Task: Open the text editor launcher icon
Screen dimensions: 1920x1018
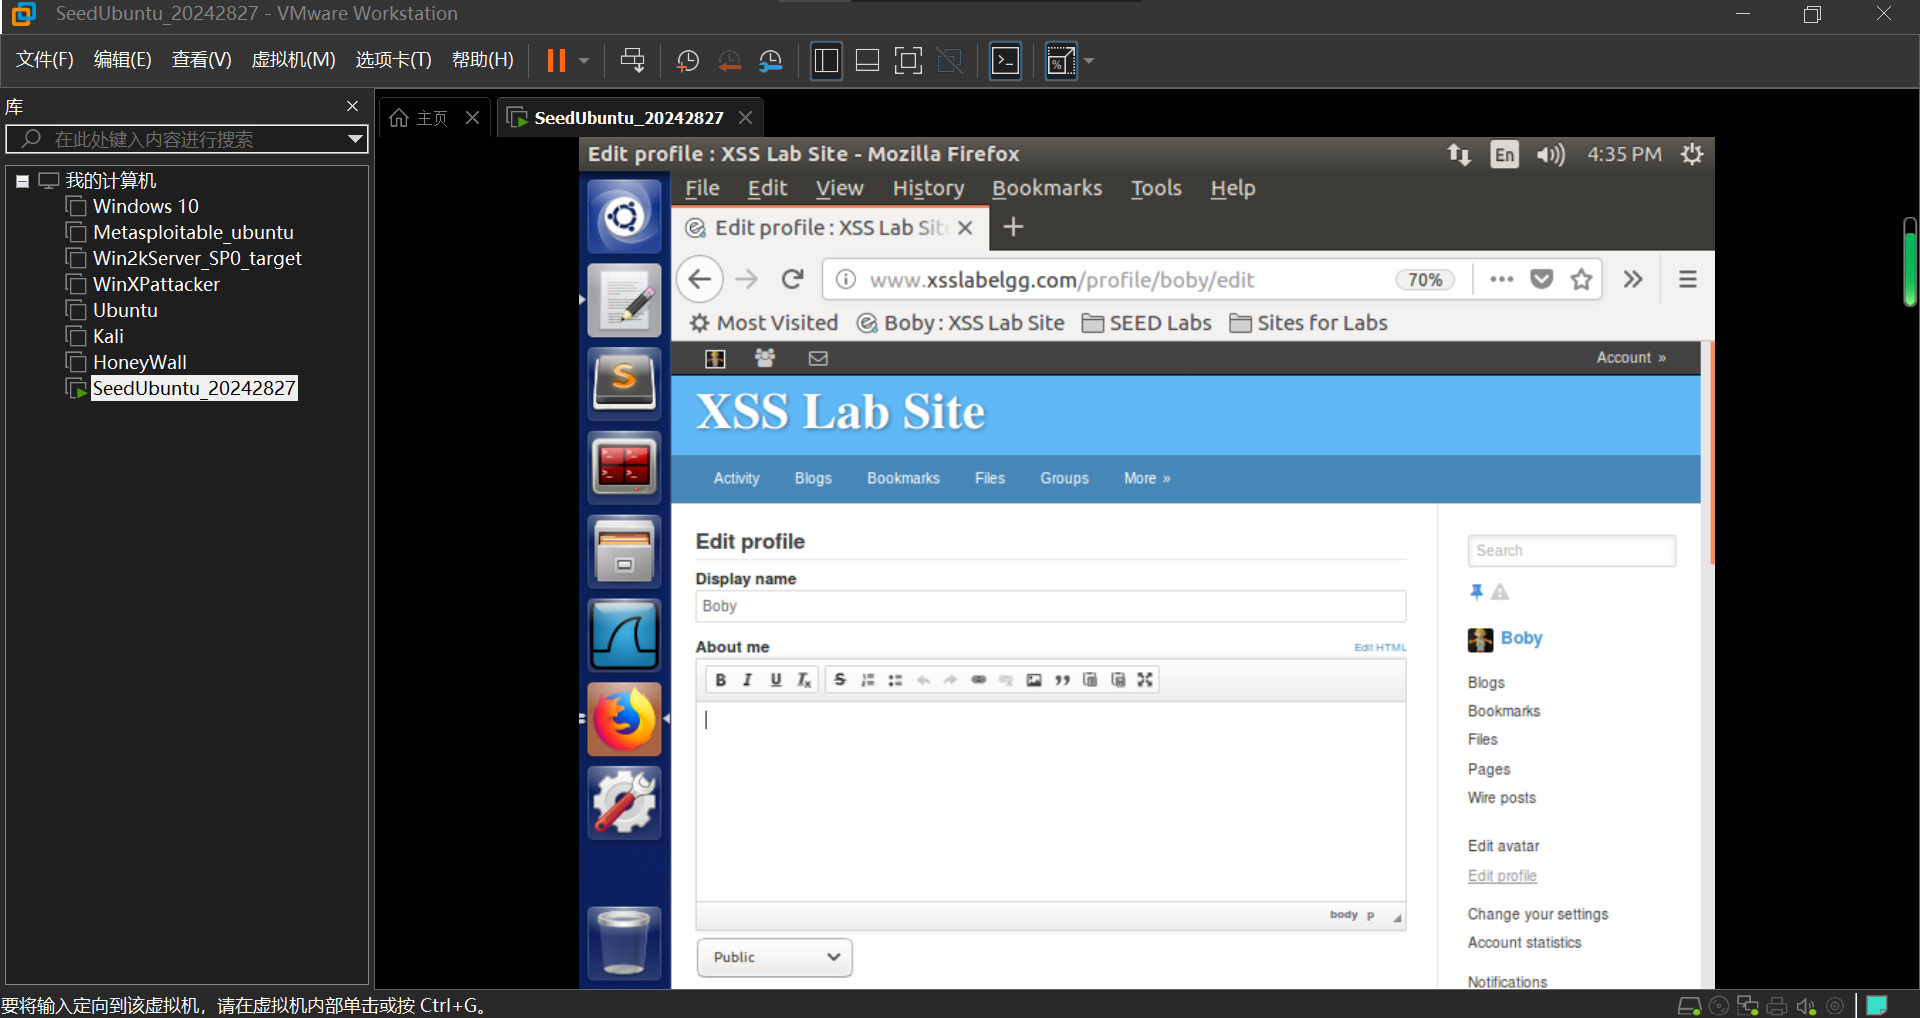Action: pyautogui.click(x=624, y=299)
